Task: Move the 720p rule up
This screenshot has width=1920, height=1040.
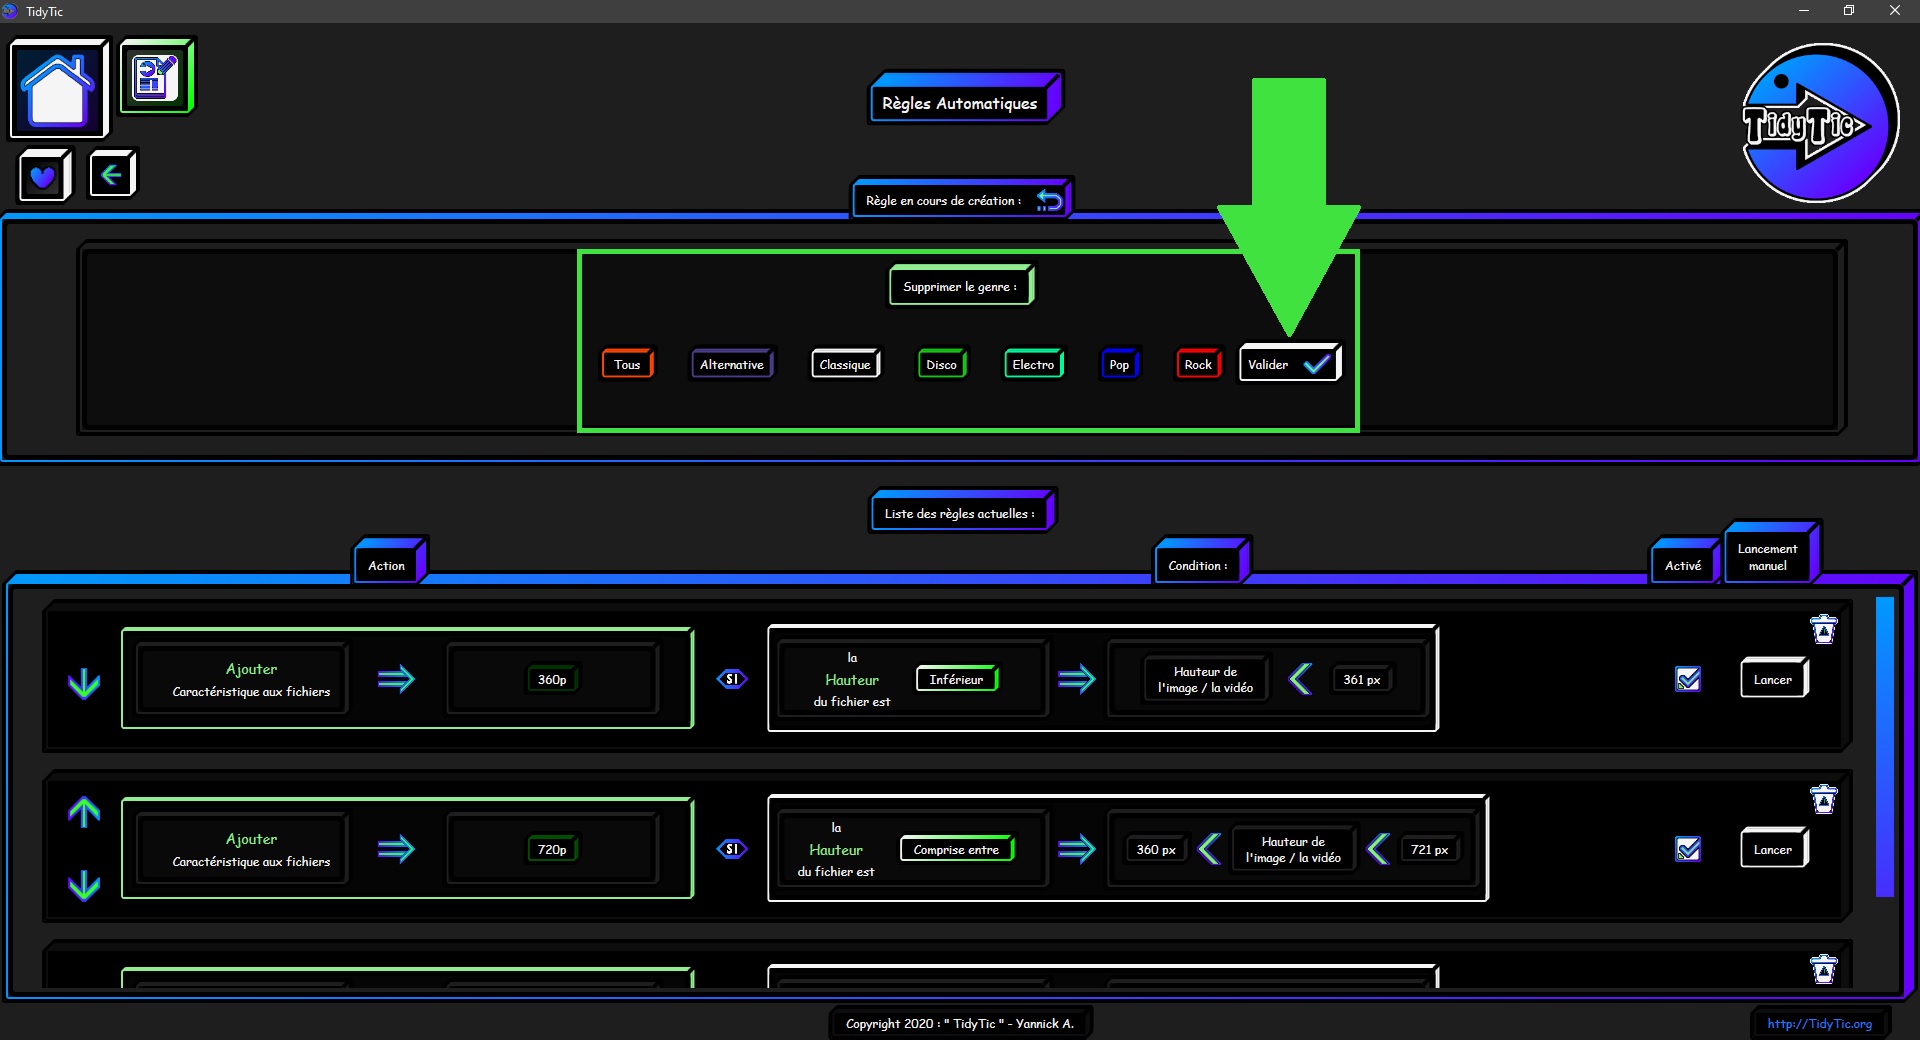Action: (84, 812)
